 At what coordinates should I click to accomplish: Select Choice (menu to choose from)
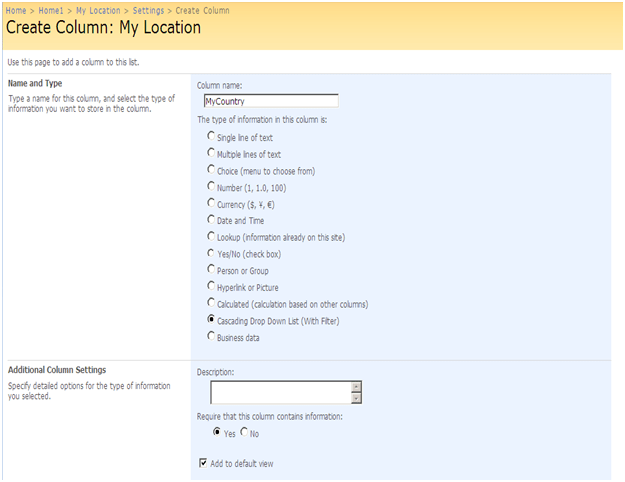pos(210,170)
